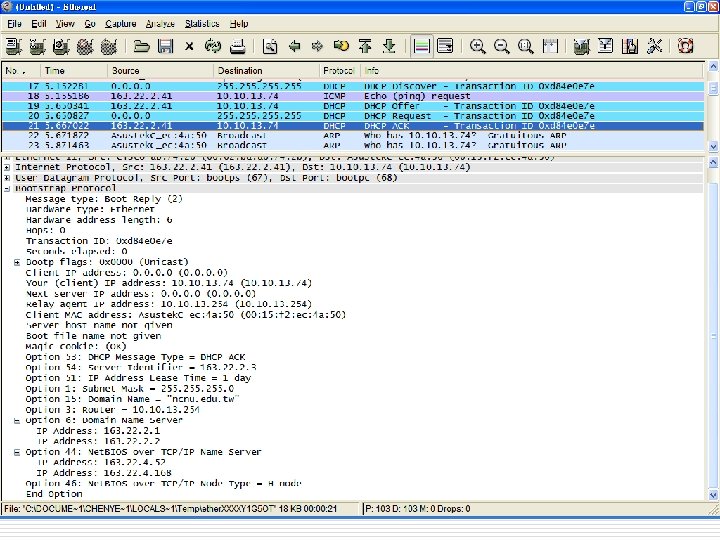Find a packet toolbar icon
This screenshot has width=720, height=540.
270,46
